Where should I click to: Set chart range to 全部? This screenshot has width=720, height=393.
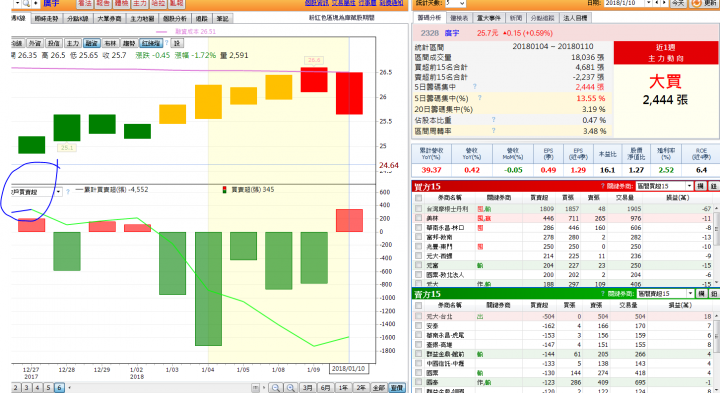(378, 388)
